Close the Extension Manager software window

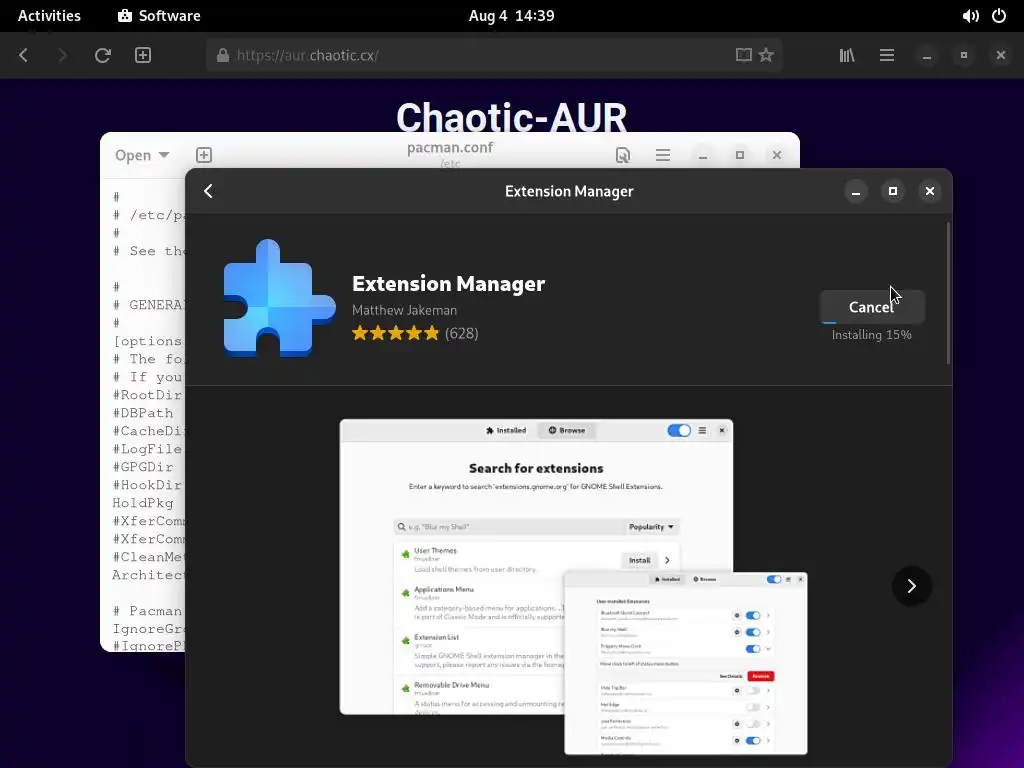(x=930, y=191)
